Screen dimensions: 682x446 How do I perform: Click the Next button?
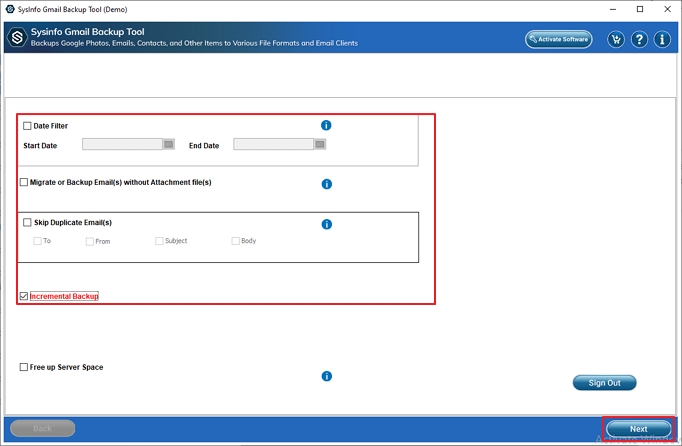point(639,429)
